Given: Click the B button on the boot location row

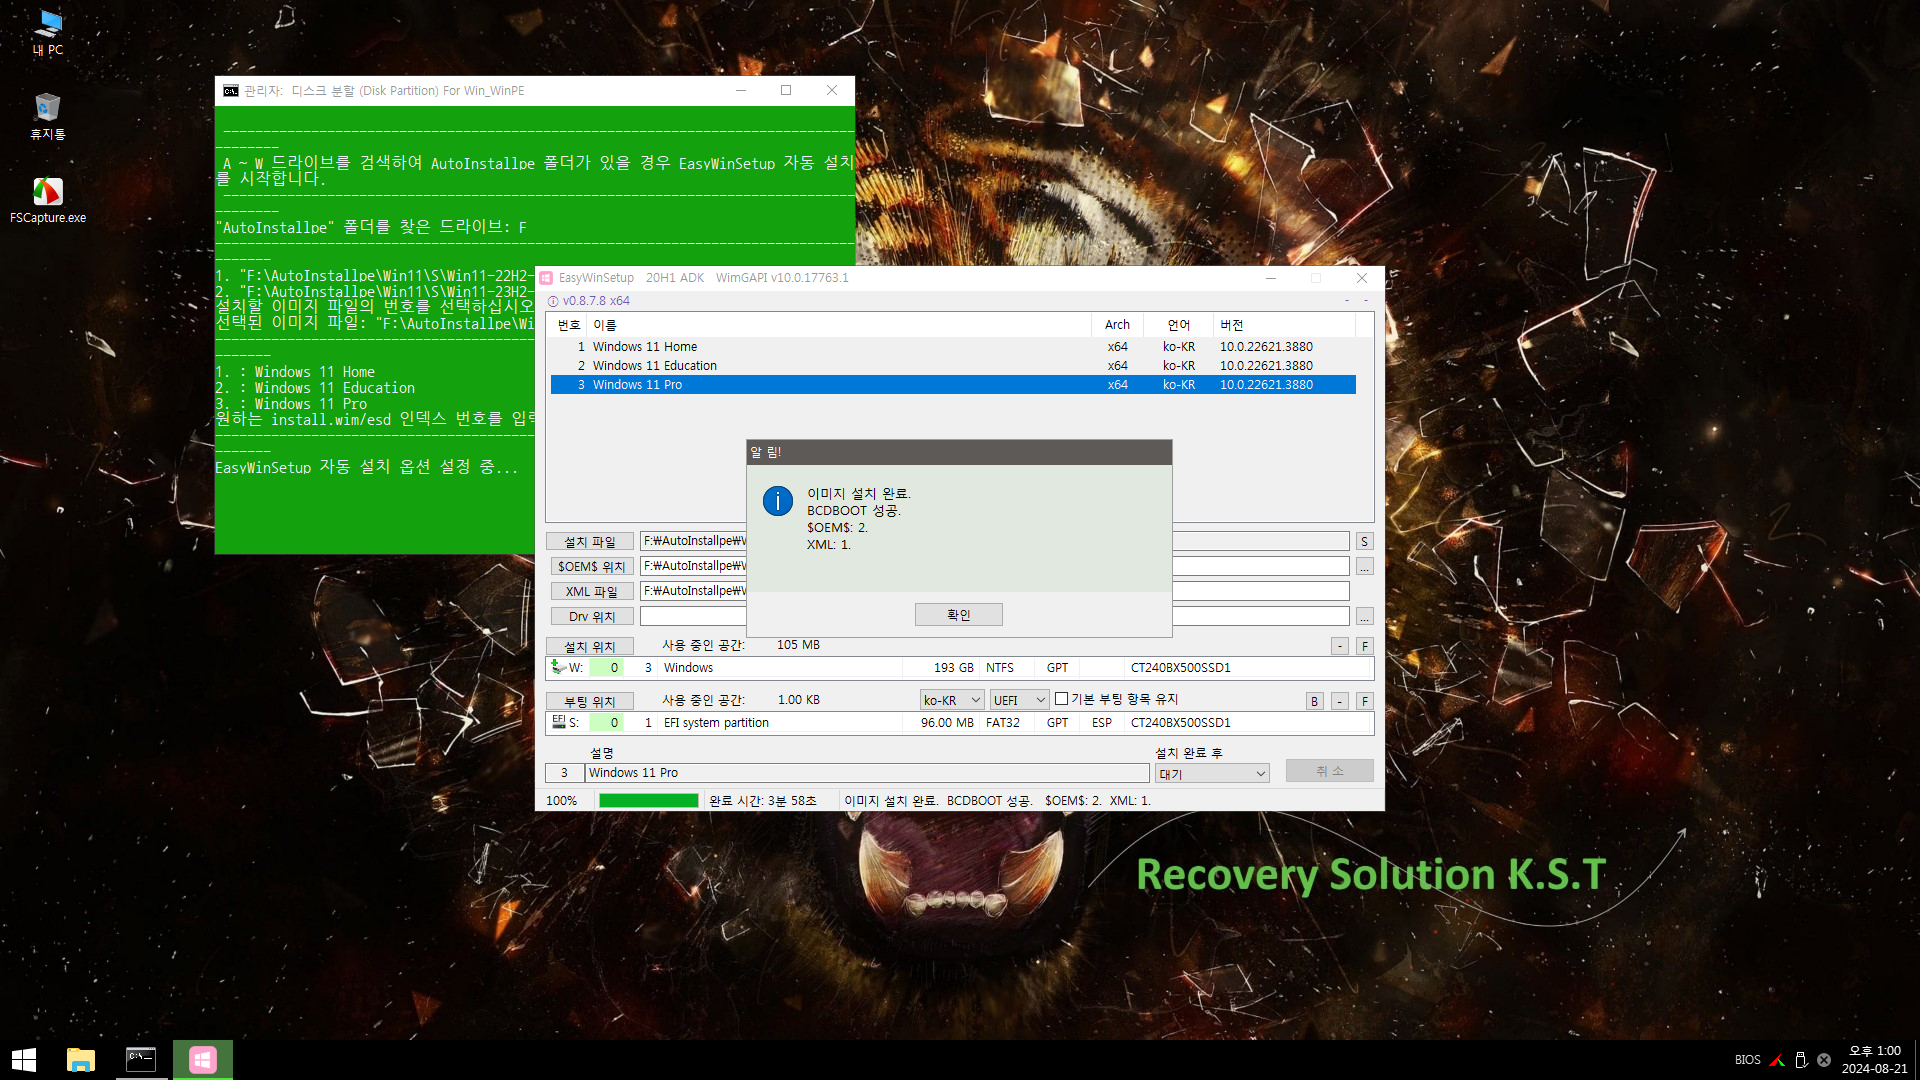Looking at the screenshot, I should coord(1315,702).
